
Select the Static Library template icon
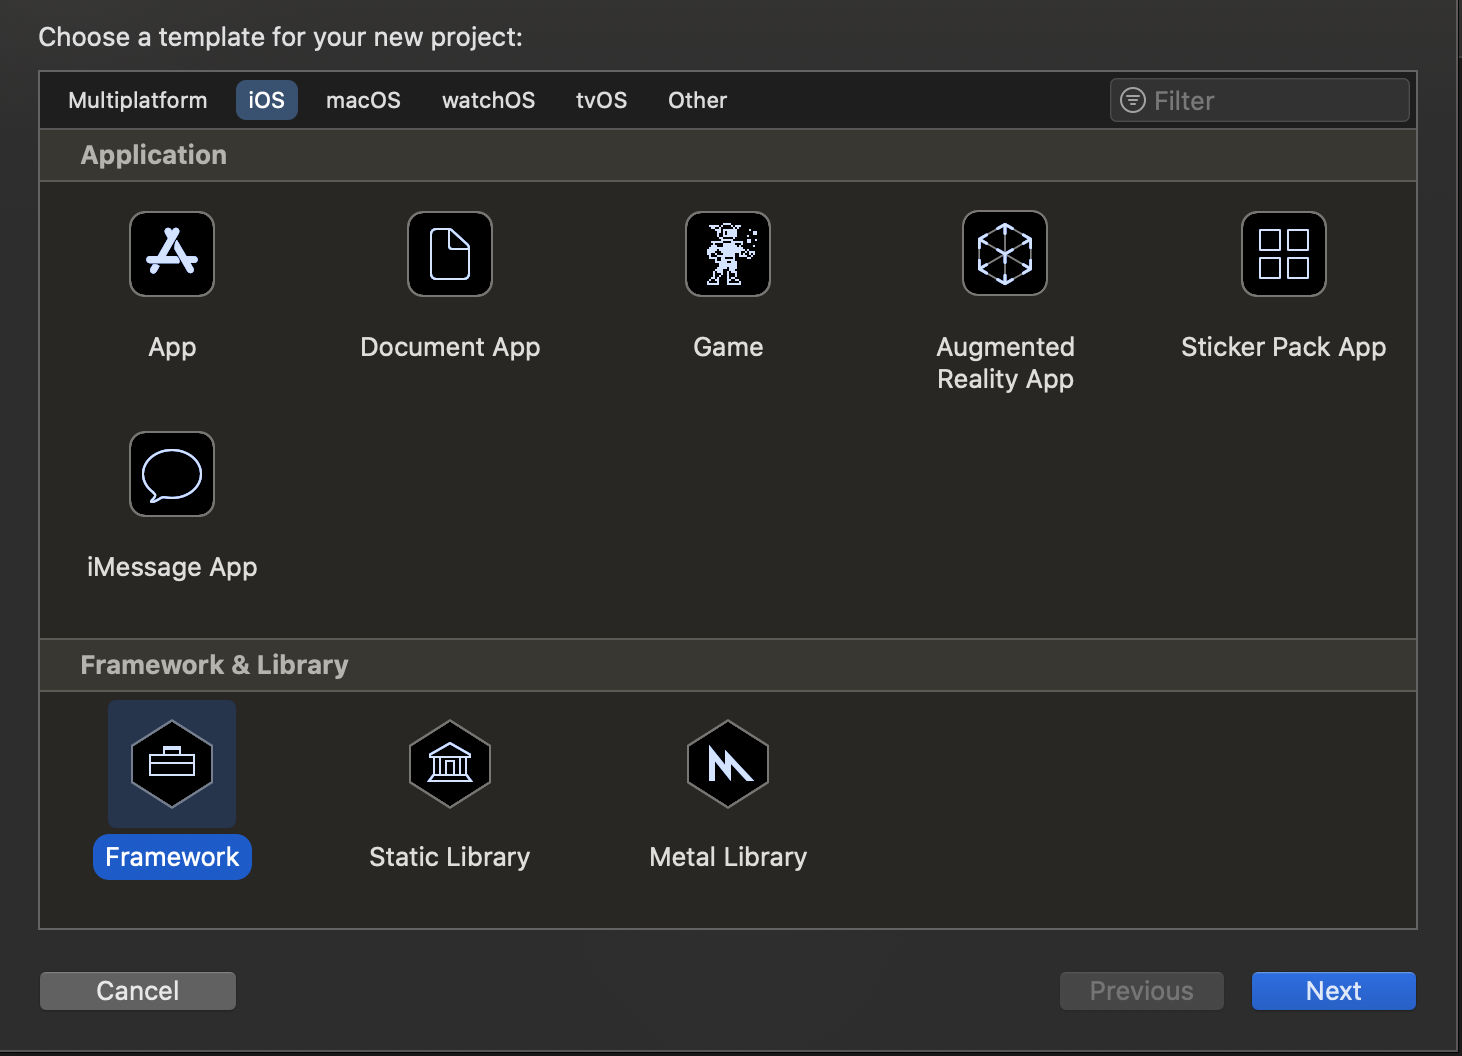[449, 764]
